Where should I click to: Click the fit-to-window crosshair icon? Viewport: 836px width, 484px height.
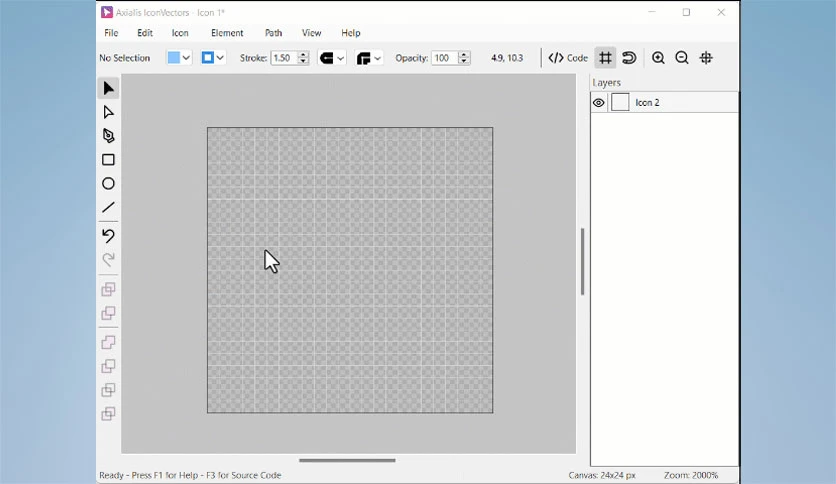coord(706,58)
